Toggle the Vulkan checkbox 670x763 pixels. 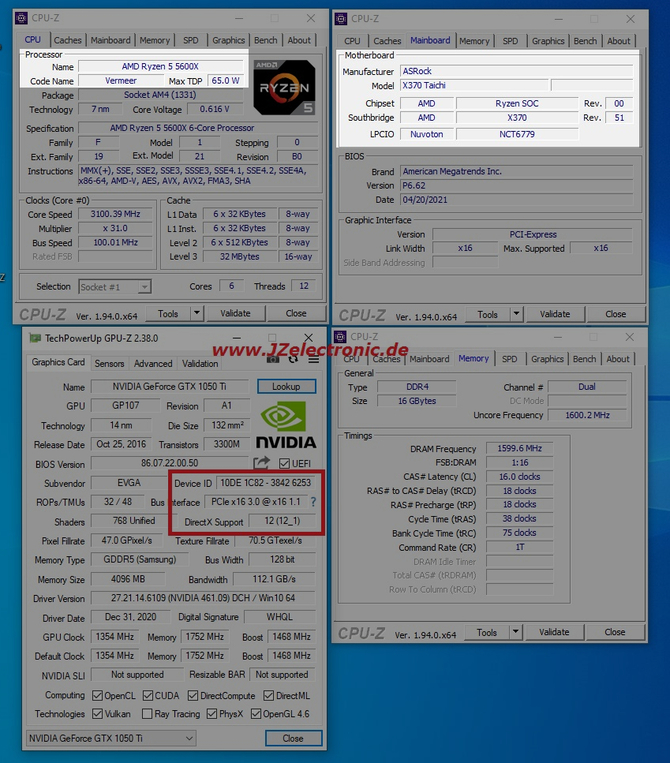pos(97,713)
